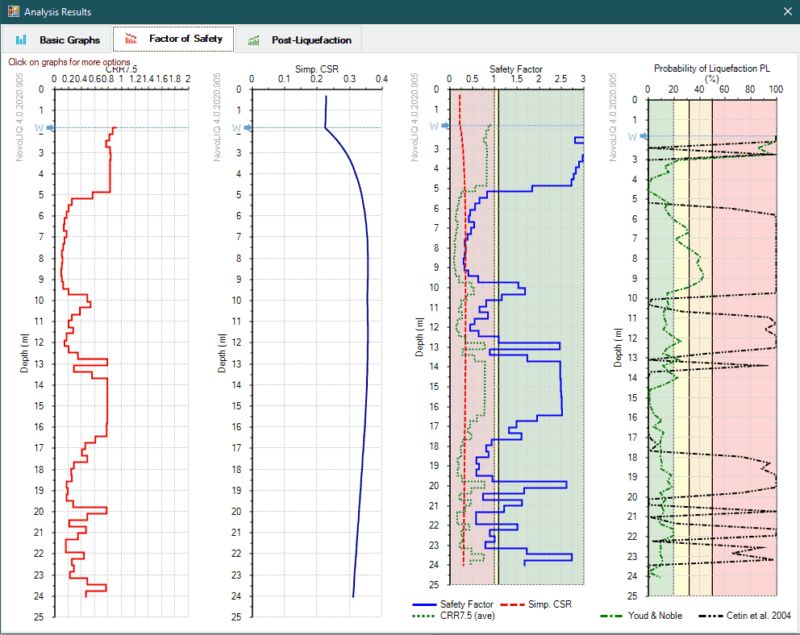The image size is (800, 635).
Task: Click the blue Safety Factor legend line swatch
Action: point(424,605)
